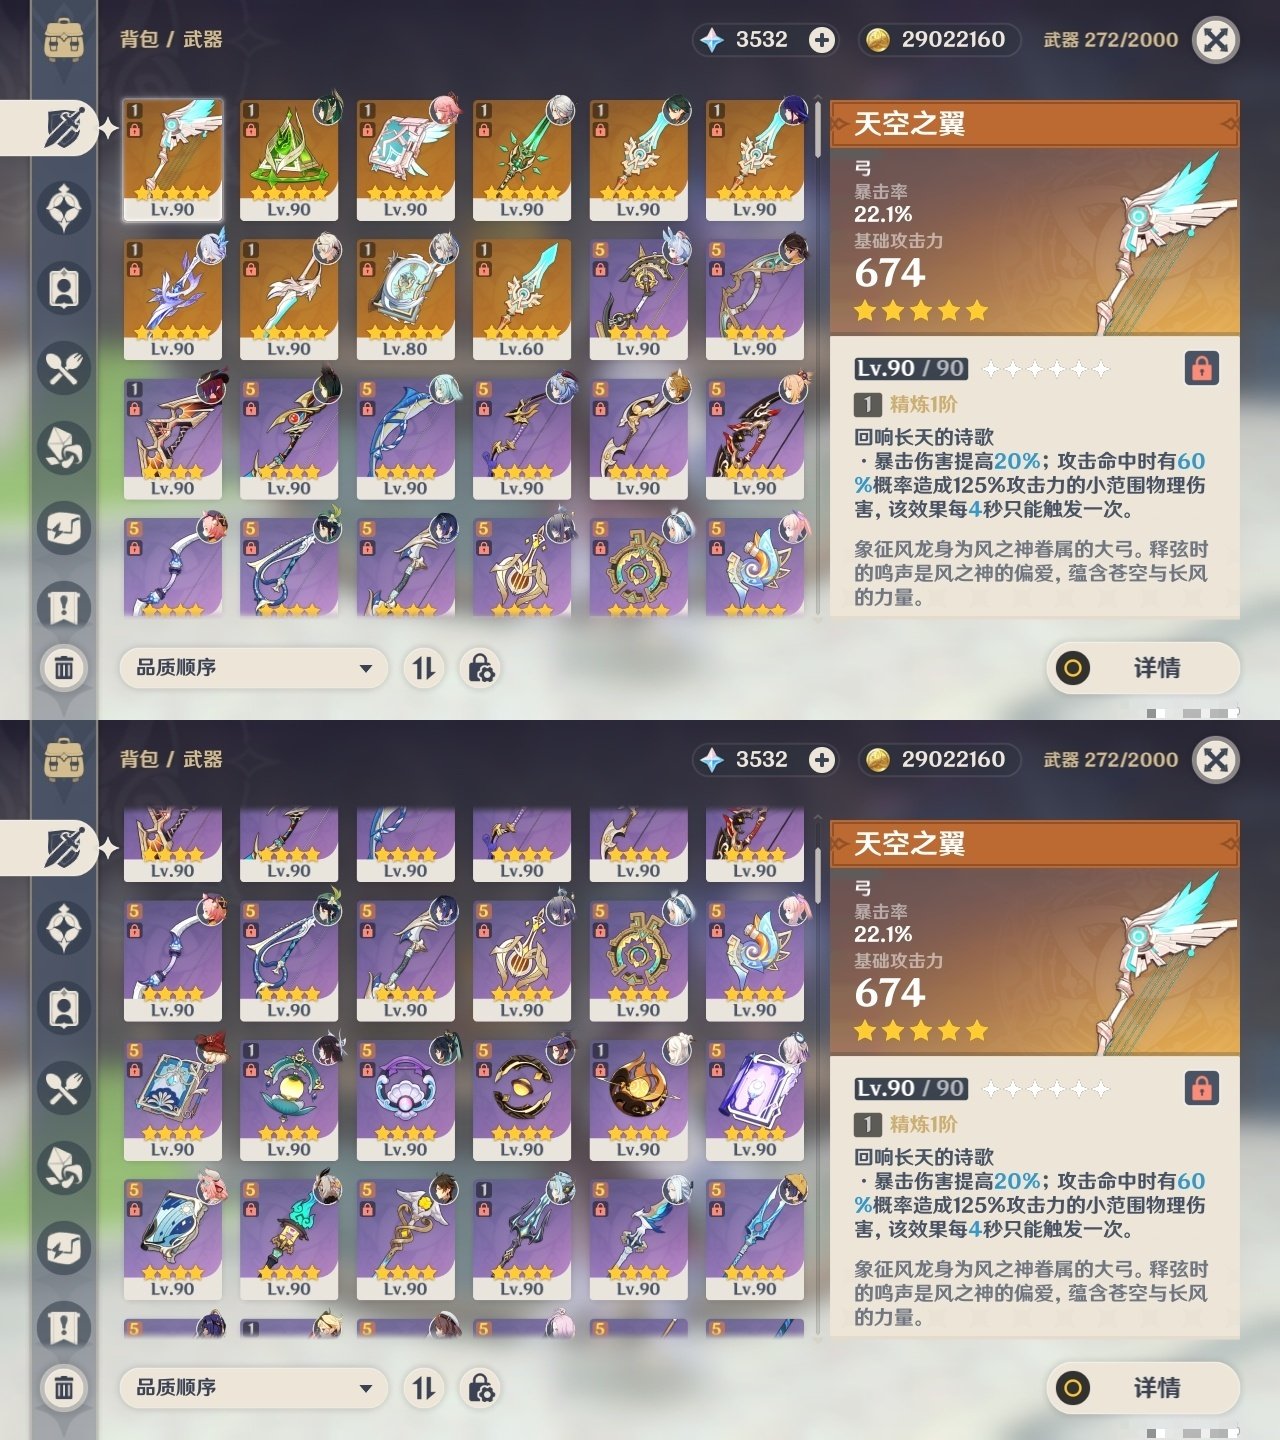Add primogems with plus icon in upper header
This screenshot has height=1440, width=1280.
(822, 40)
